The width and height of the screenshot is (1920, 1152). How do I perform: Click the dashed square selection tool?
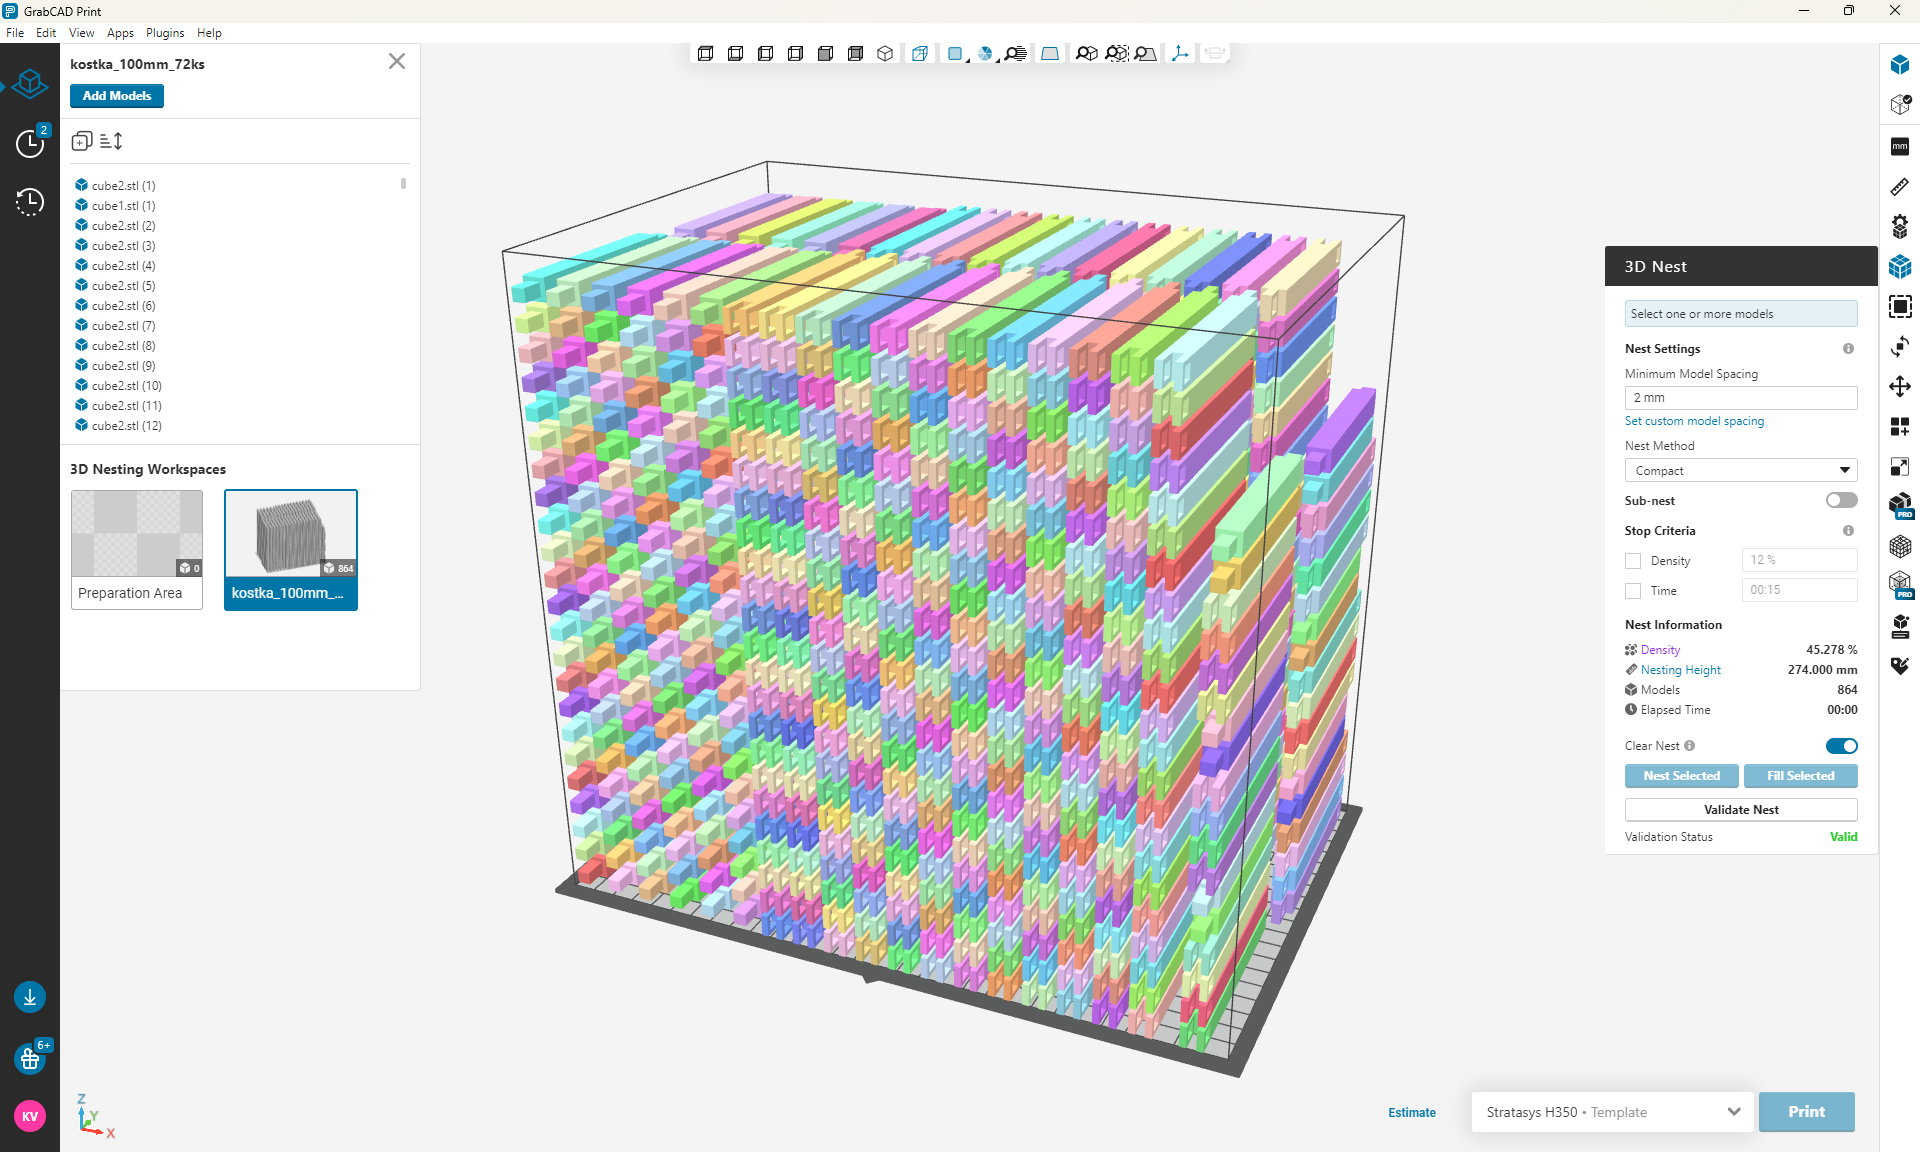(1900, 307)
